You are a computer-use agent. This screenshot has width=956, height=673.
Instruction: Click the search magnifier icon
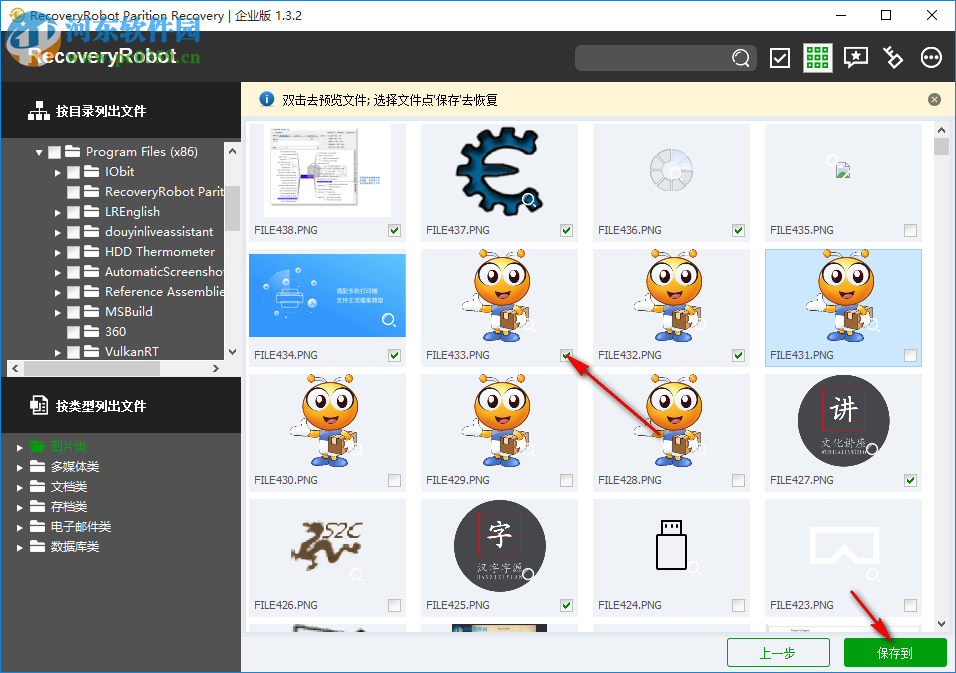(740, 58)
